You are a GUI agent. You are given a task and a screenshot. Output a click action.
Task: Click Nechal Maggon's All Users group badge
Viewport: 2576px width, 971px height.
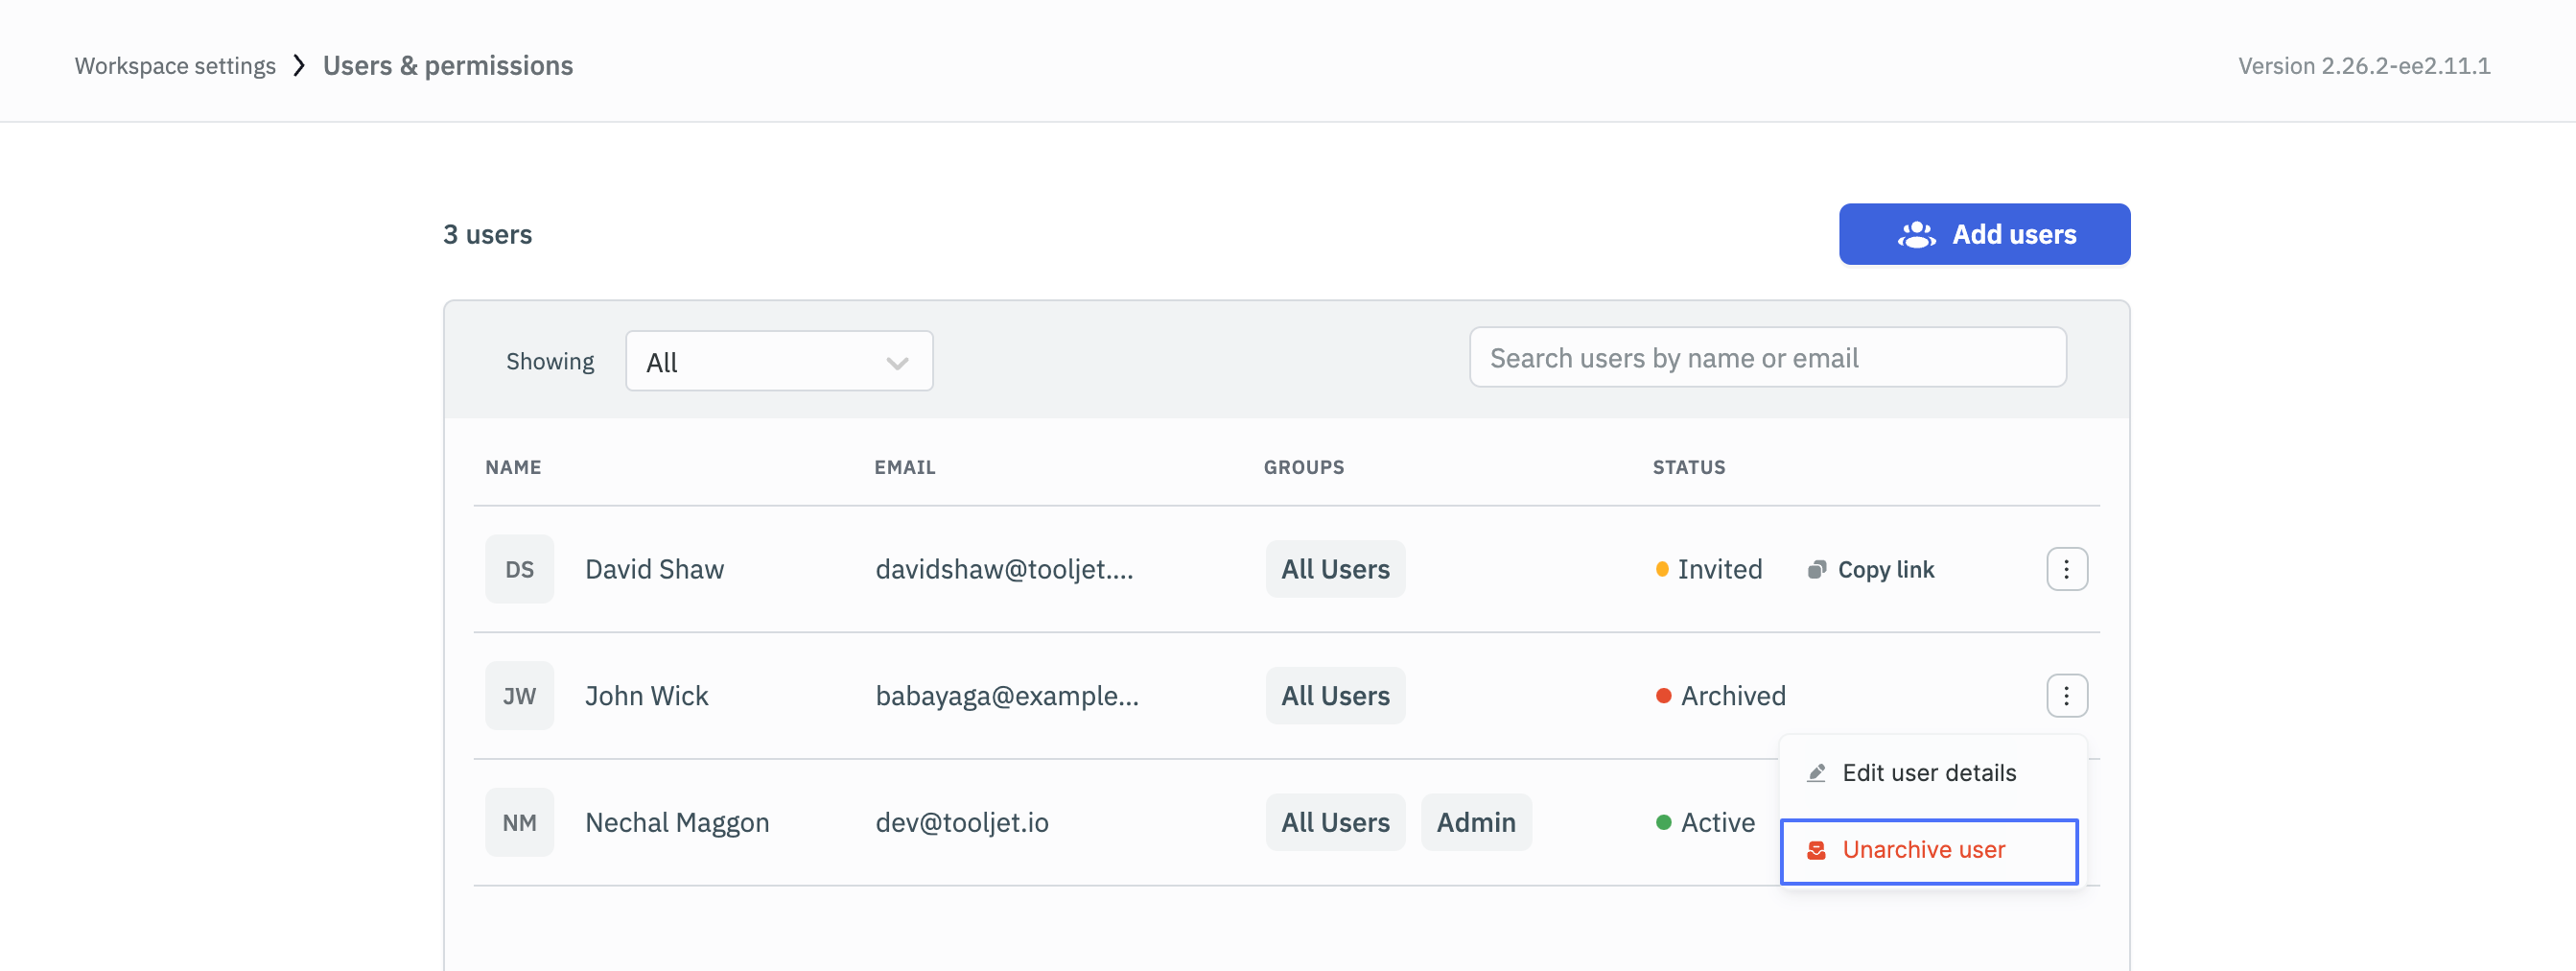tap(1335, 822)
